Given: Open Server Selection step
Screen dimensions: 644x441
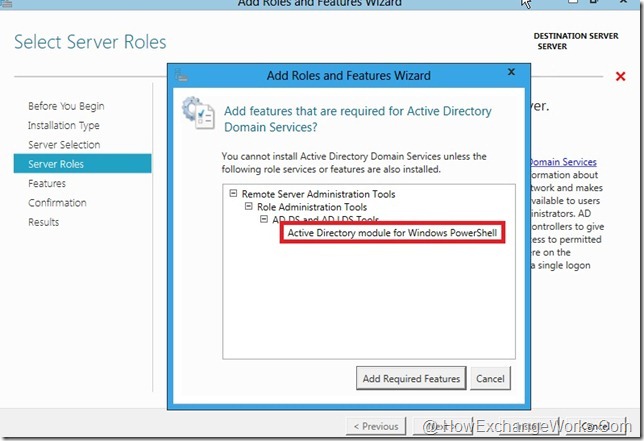Looking at the screenshot, I should point(64,145).
